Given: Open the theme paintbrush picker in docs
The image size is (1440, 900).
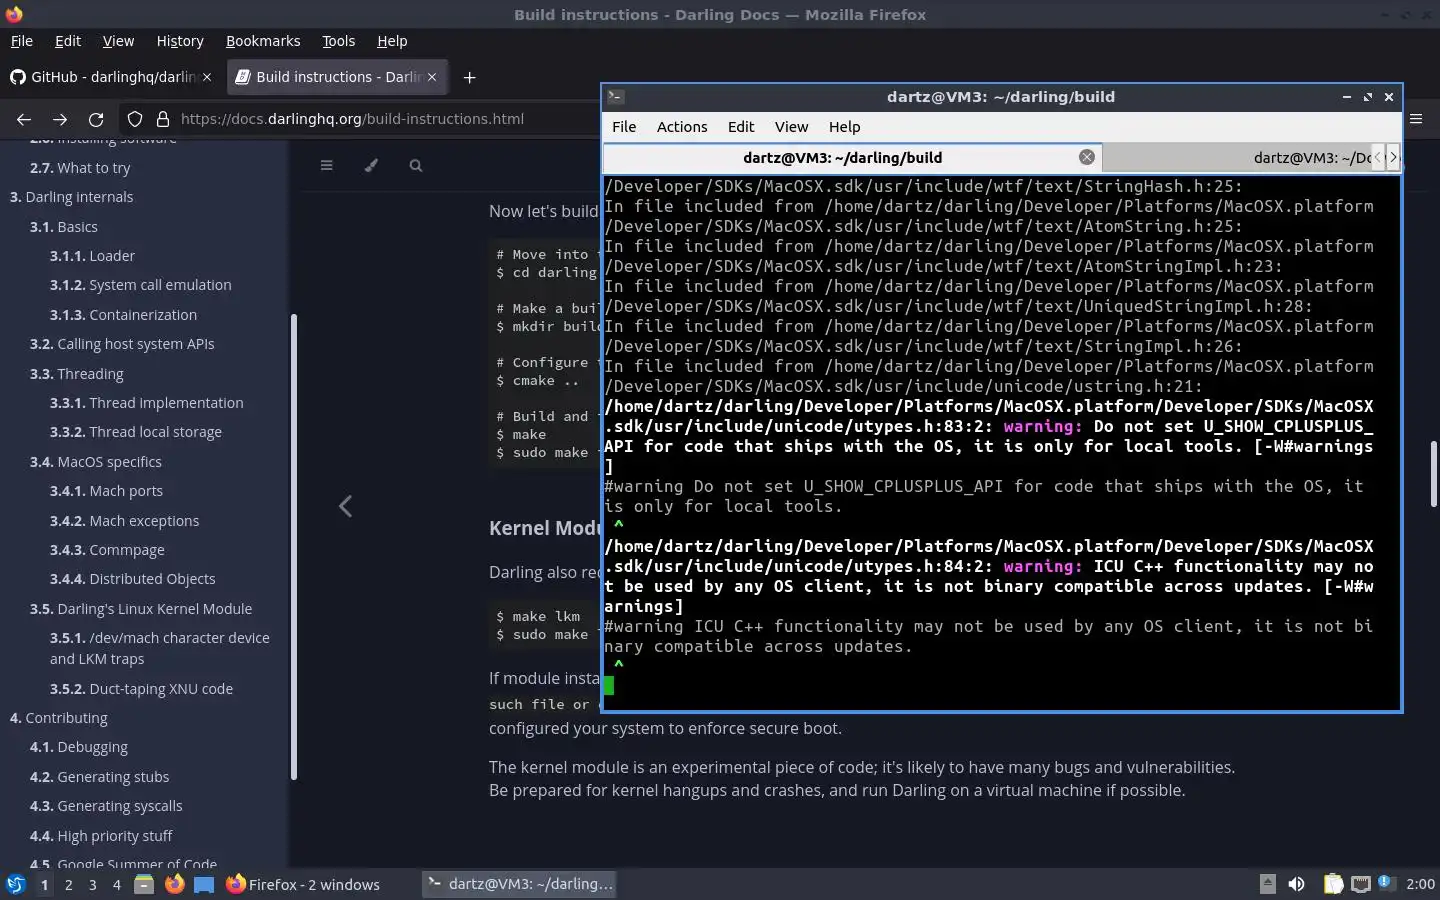Looking at the screenshot, I should (x=371, y=165).
